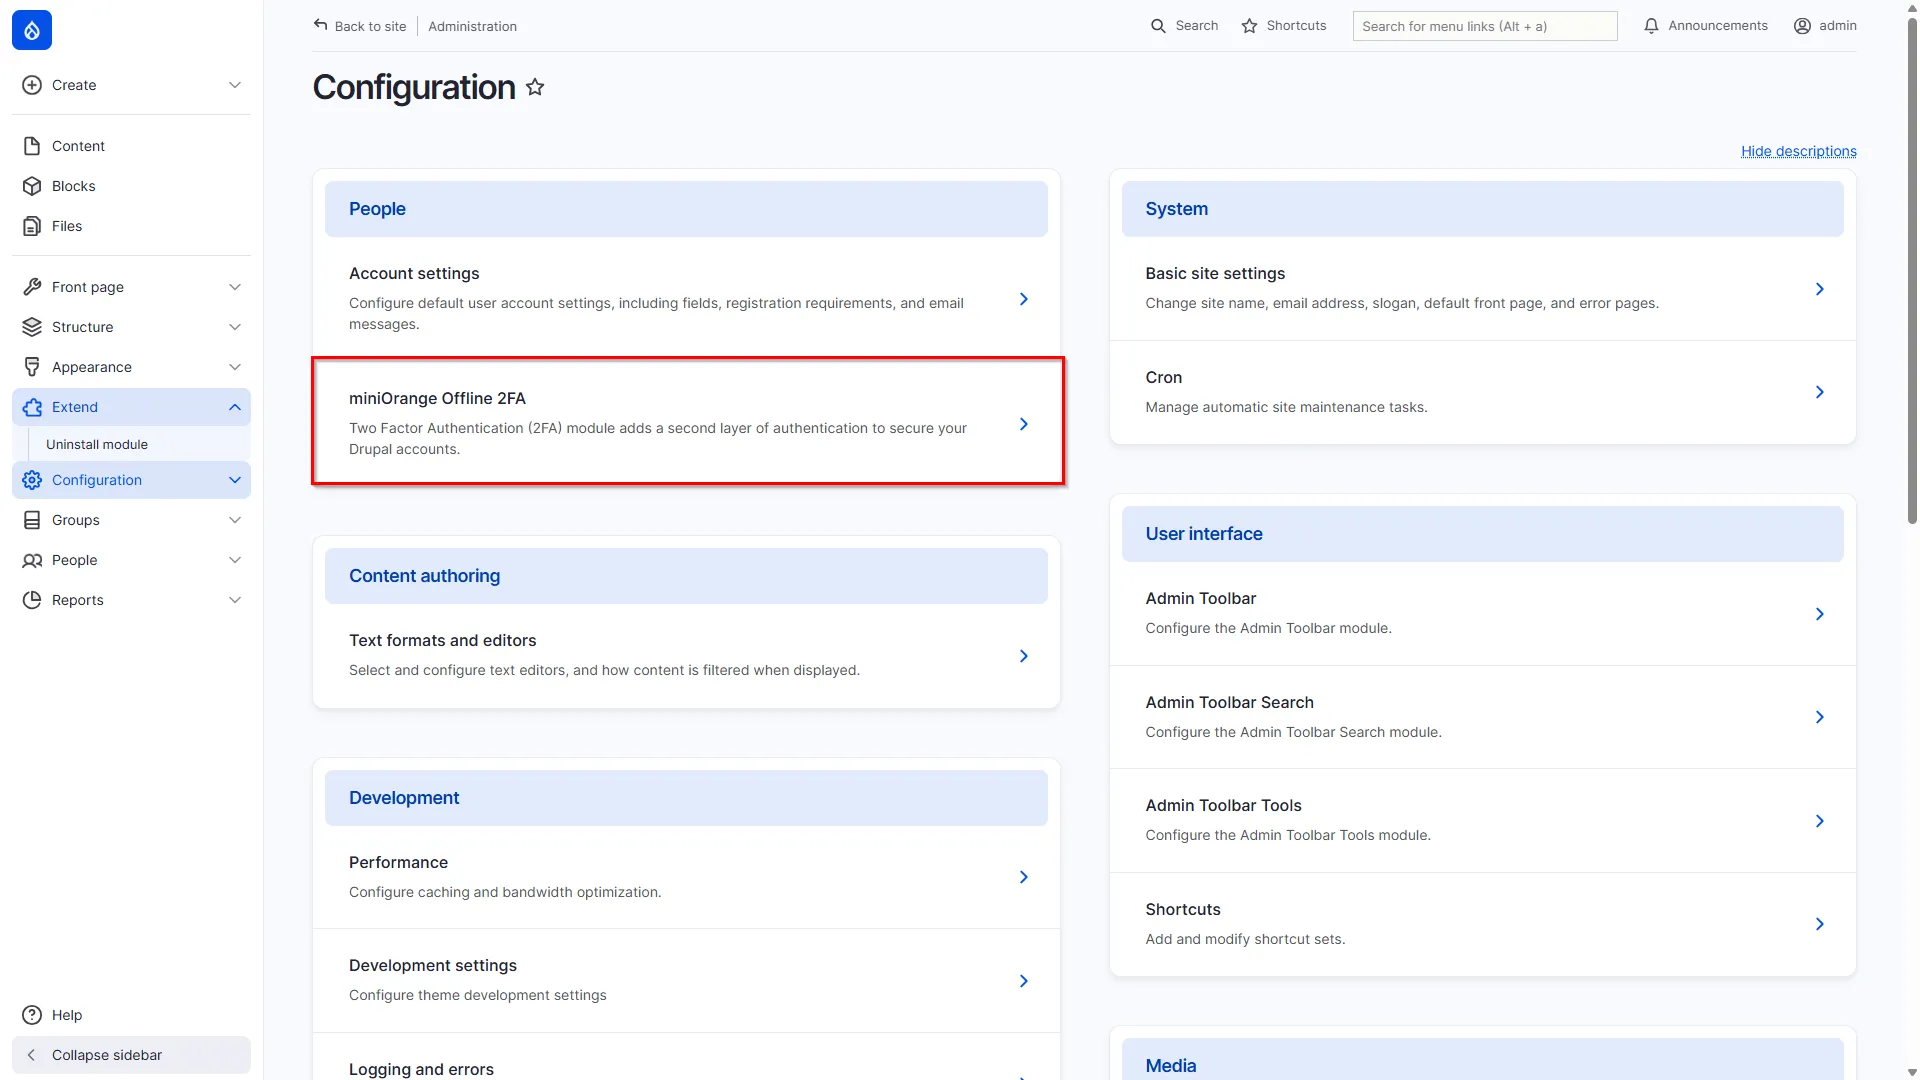Click the page vertical scrollbar thumb

click(x=1912, y=270)
